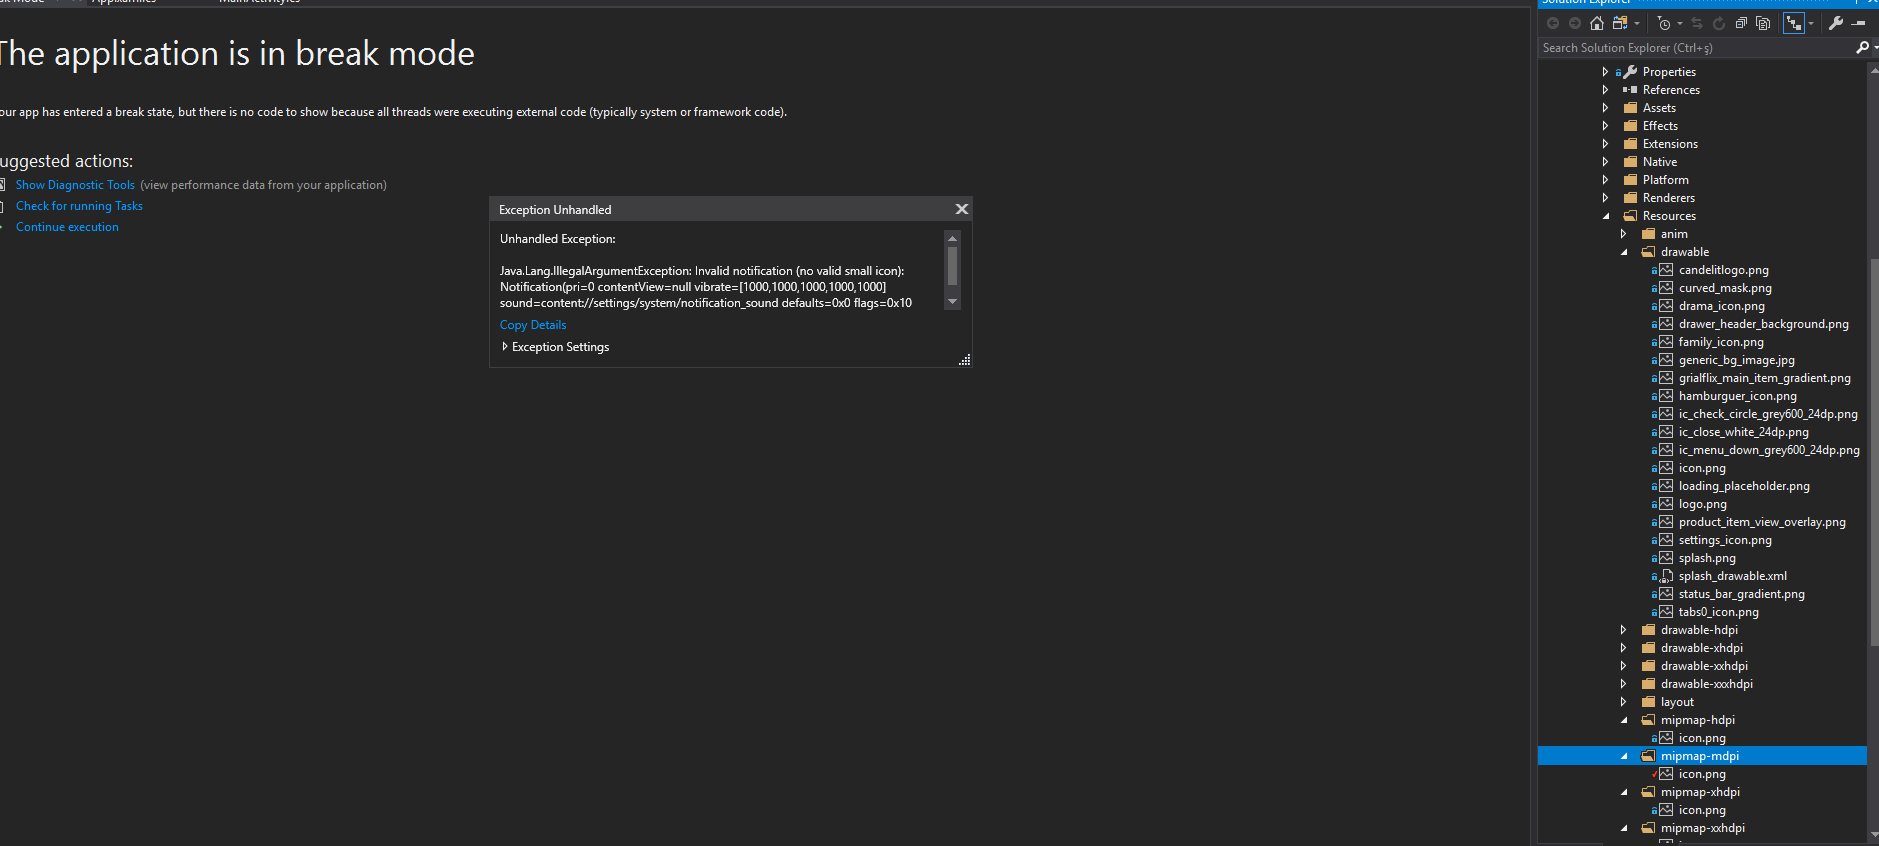
Task: Click the Back arrow in Solution Explorer toolbar
Action: 1553,23
